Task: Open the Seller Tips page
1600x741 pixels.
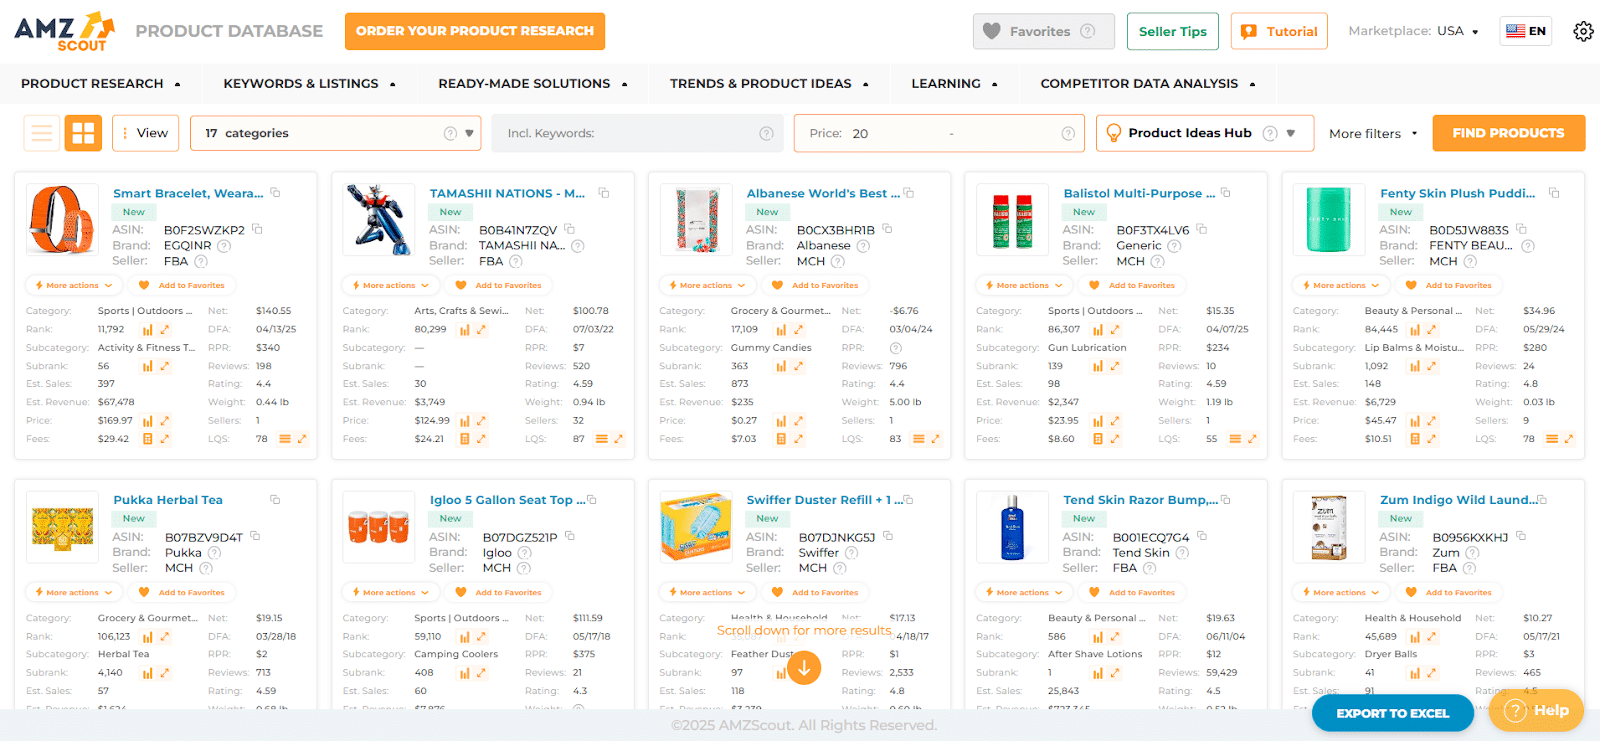Action: coord(1172,31)
